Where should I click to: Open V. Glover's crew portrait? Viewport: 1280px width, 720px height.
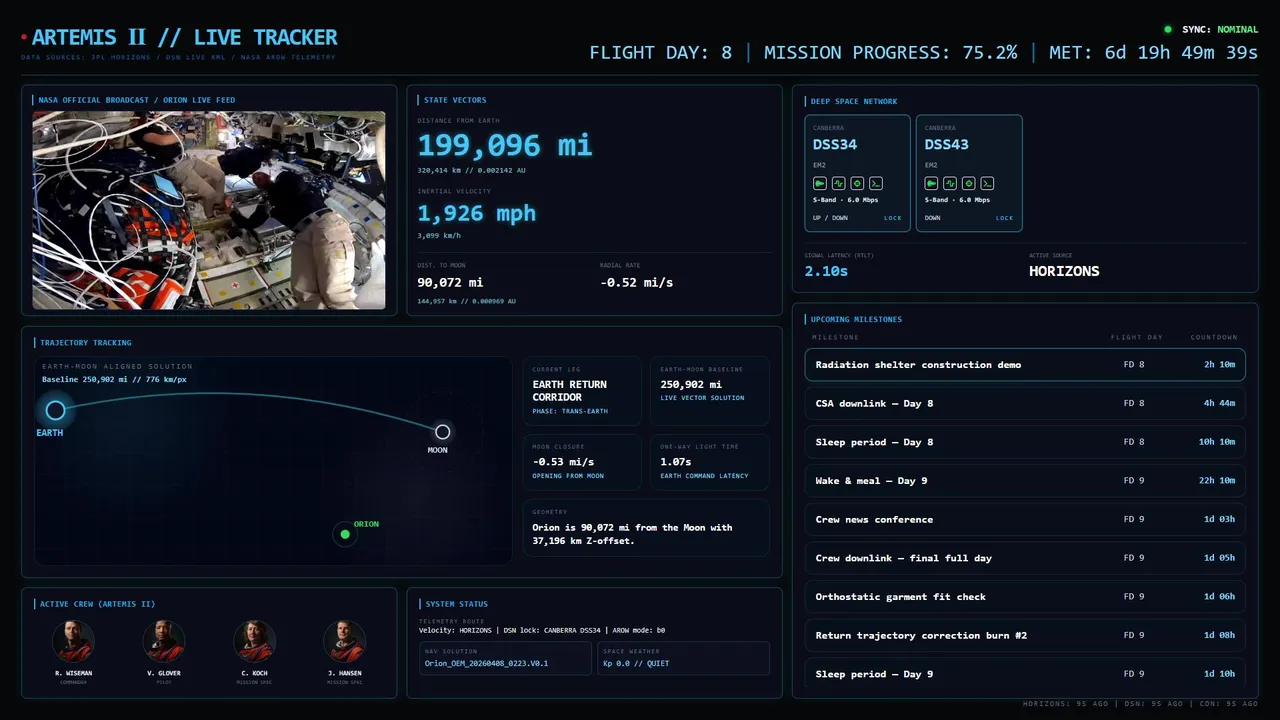point(164,641)
